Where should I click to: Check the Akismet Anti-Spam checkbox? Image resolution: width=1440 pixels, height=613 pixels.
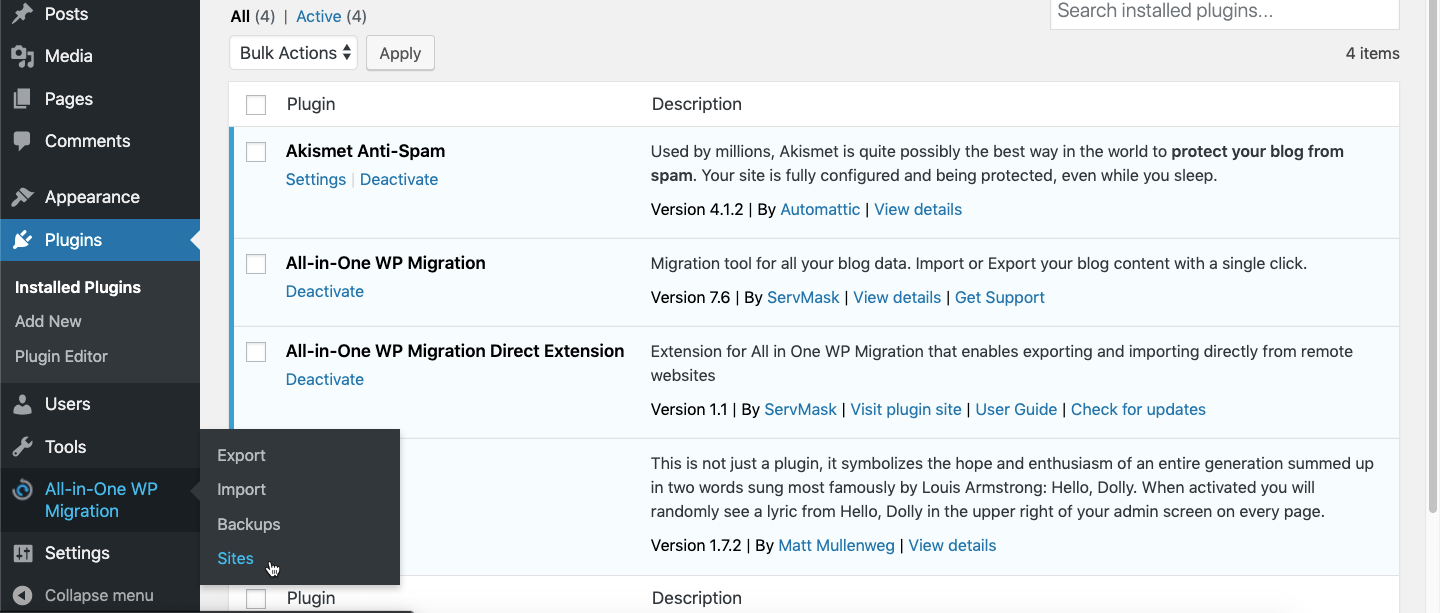(x=256, y=152)
